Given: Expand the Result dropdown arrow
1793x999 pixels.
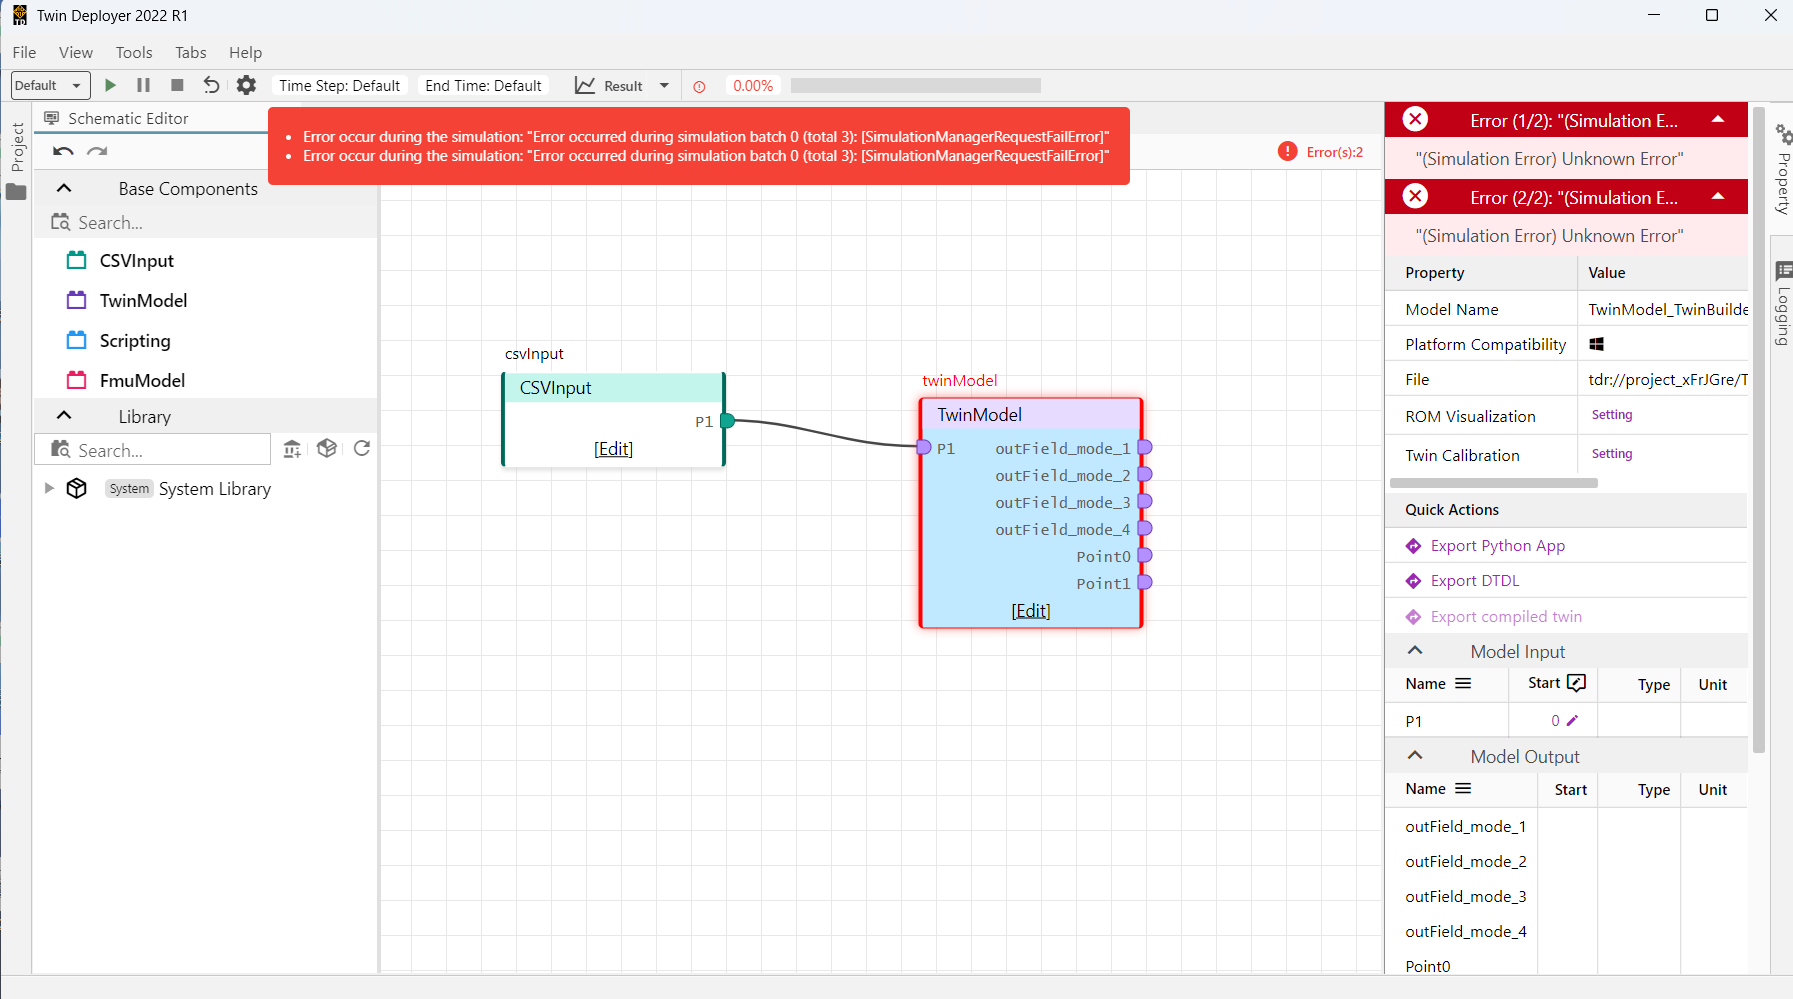Looking at the screenshot, I should pos(664,86).
